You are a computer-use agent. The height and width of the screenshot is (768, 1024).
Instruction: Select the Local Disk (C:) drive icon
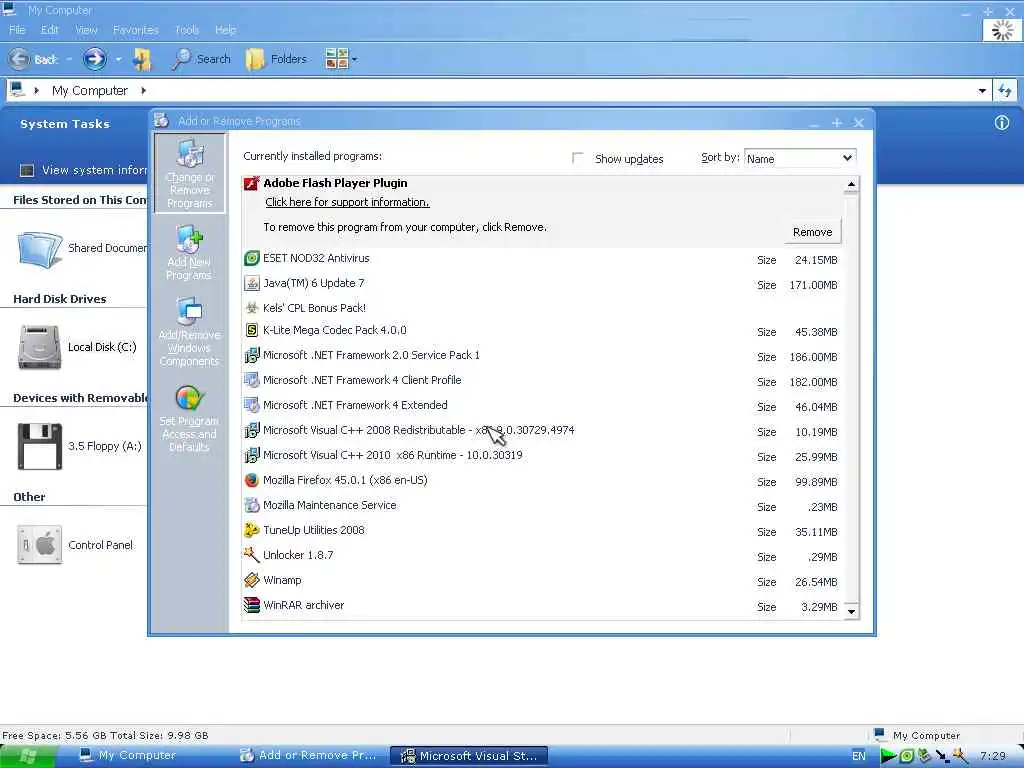pyautogui.click(x=40, y=347)
